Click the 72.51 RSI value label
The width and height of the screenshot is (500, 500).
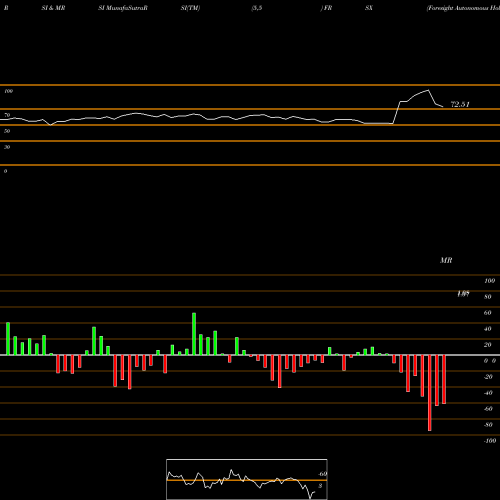pyautogui.click(x=460, y=104)
